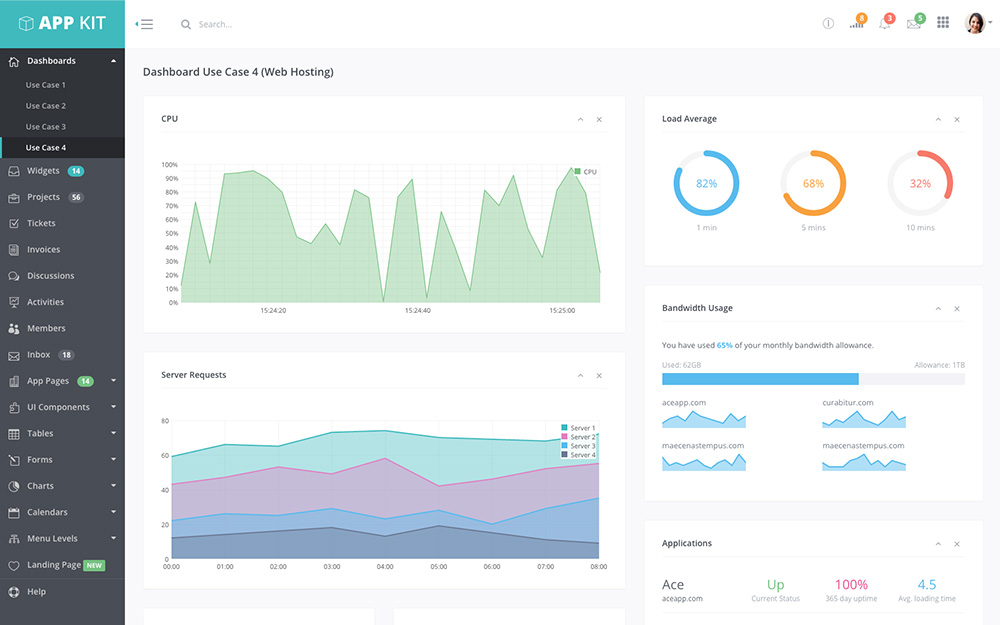Toggle the CPU series legend item
Viewport: 1000px width, 625px height.
tap(586, 172)
